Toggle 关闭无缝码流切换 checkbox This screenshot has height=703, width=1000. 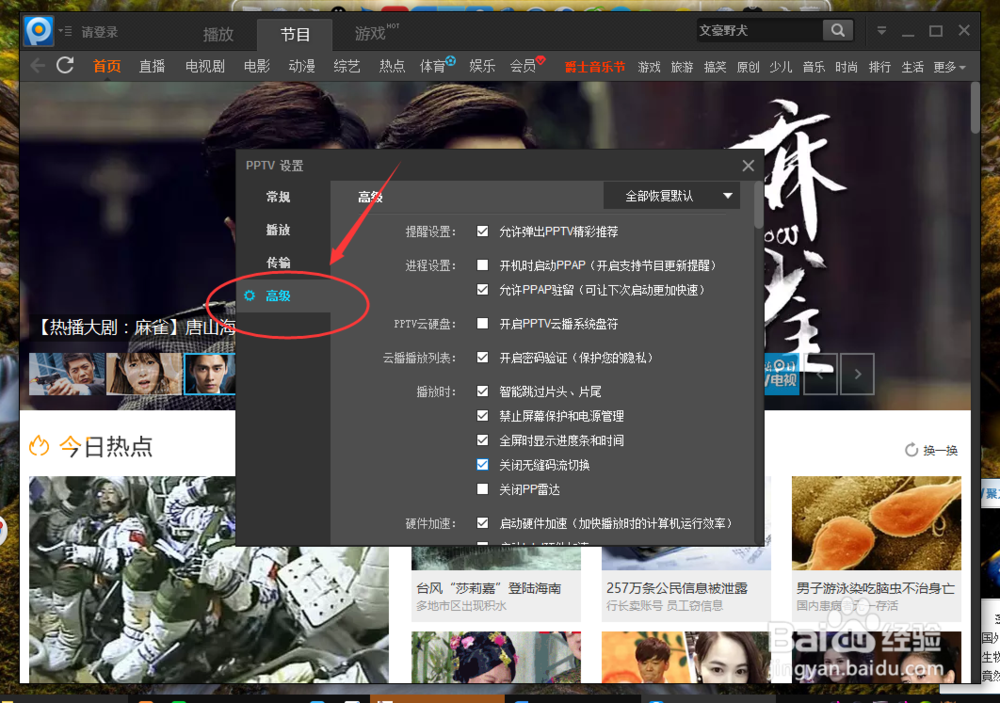(483, 464)
